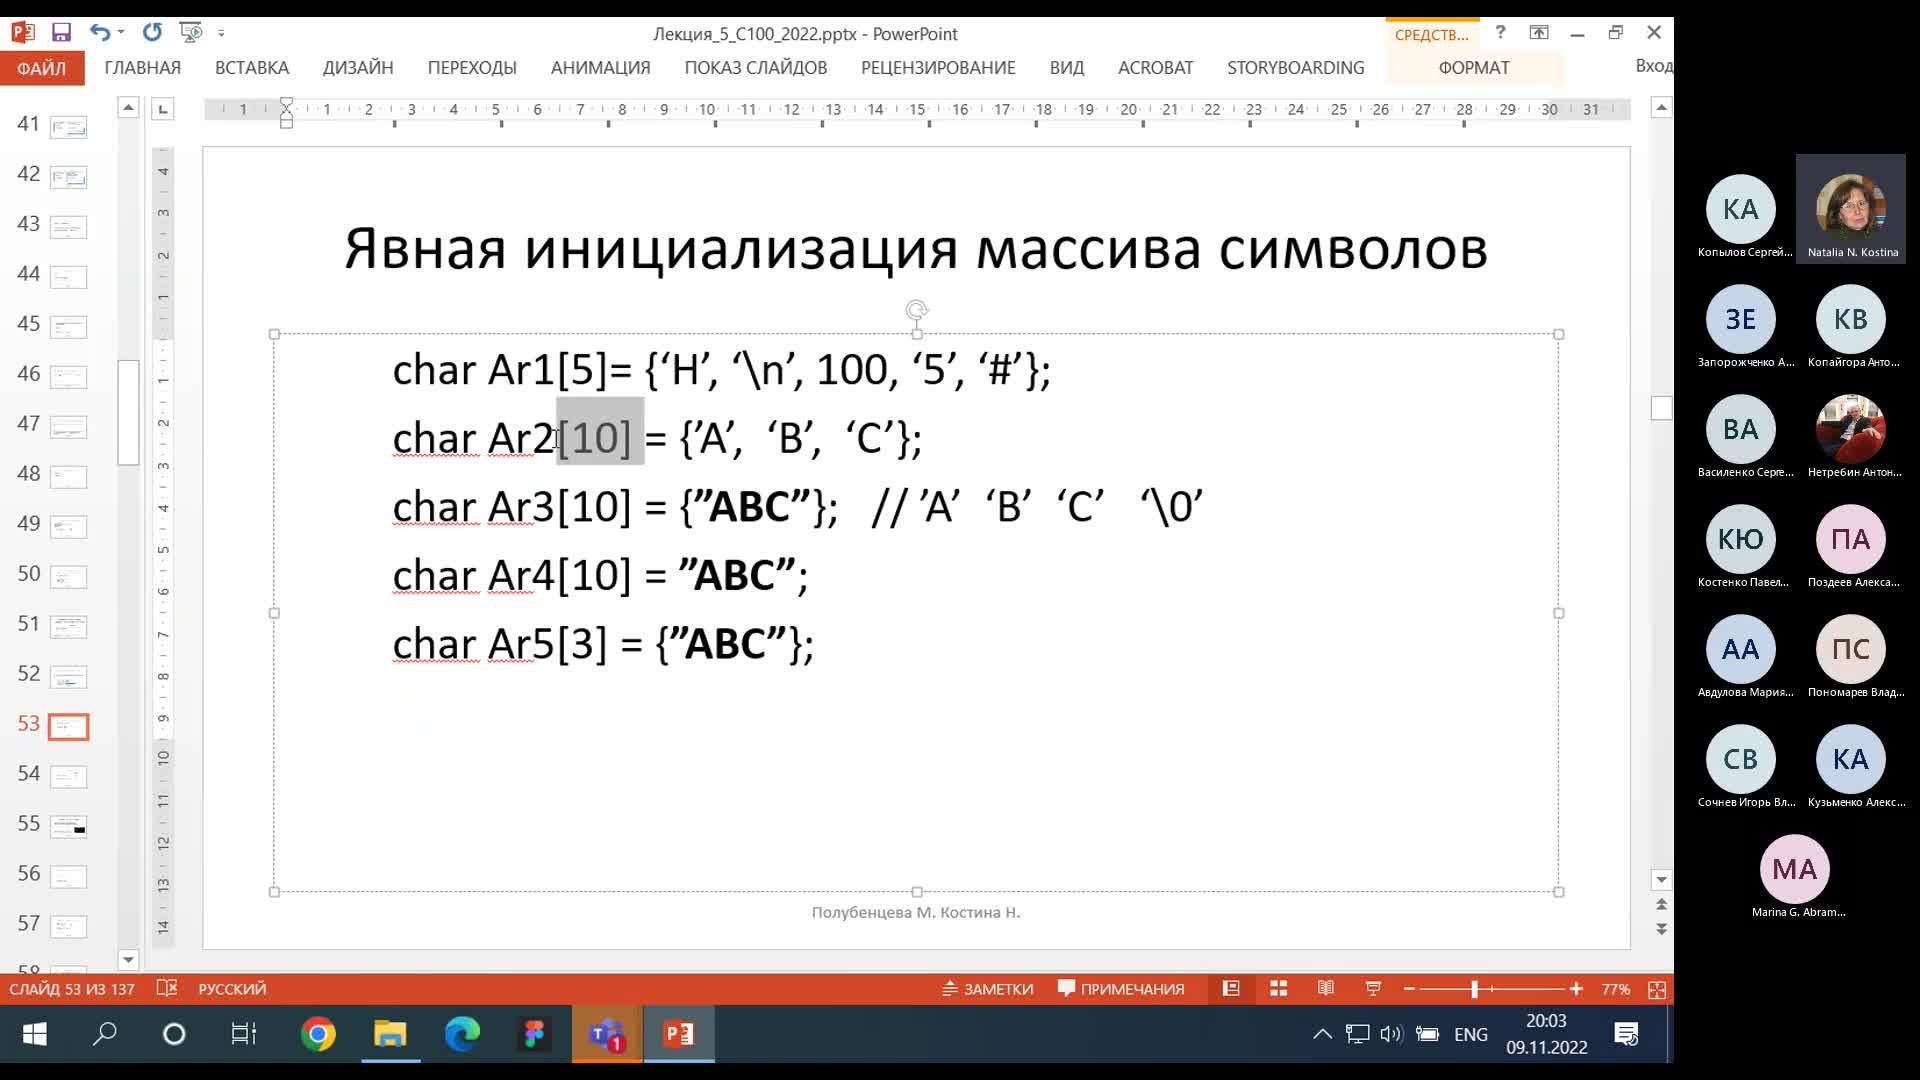Switch to ГЛАВНАЯ tab
The image size is (1920, 1080).
pos(143,68)
